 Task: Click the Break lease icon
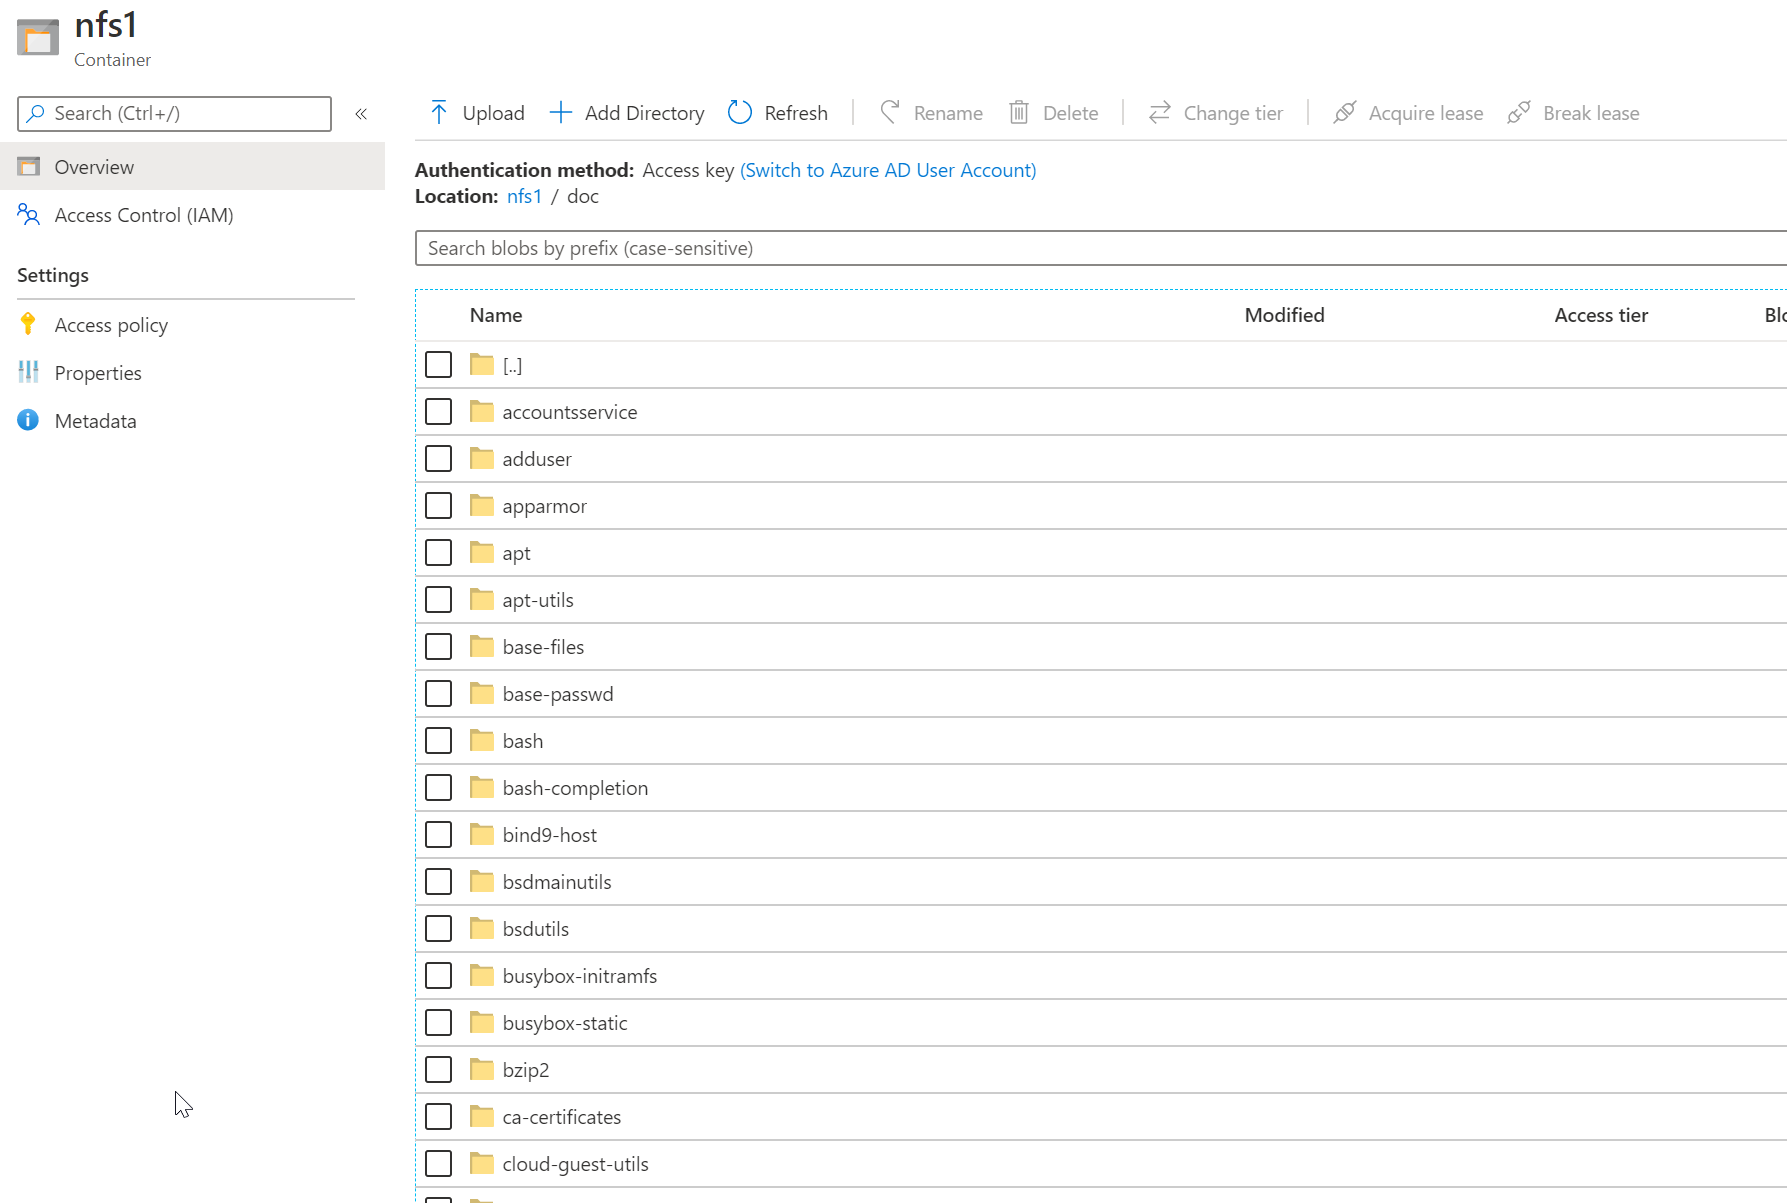tap(1519, 113)
